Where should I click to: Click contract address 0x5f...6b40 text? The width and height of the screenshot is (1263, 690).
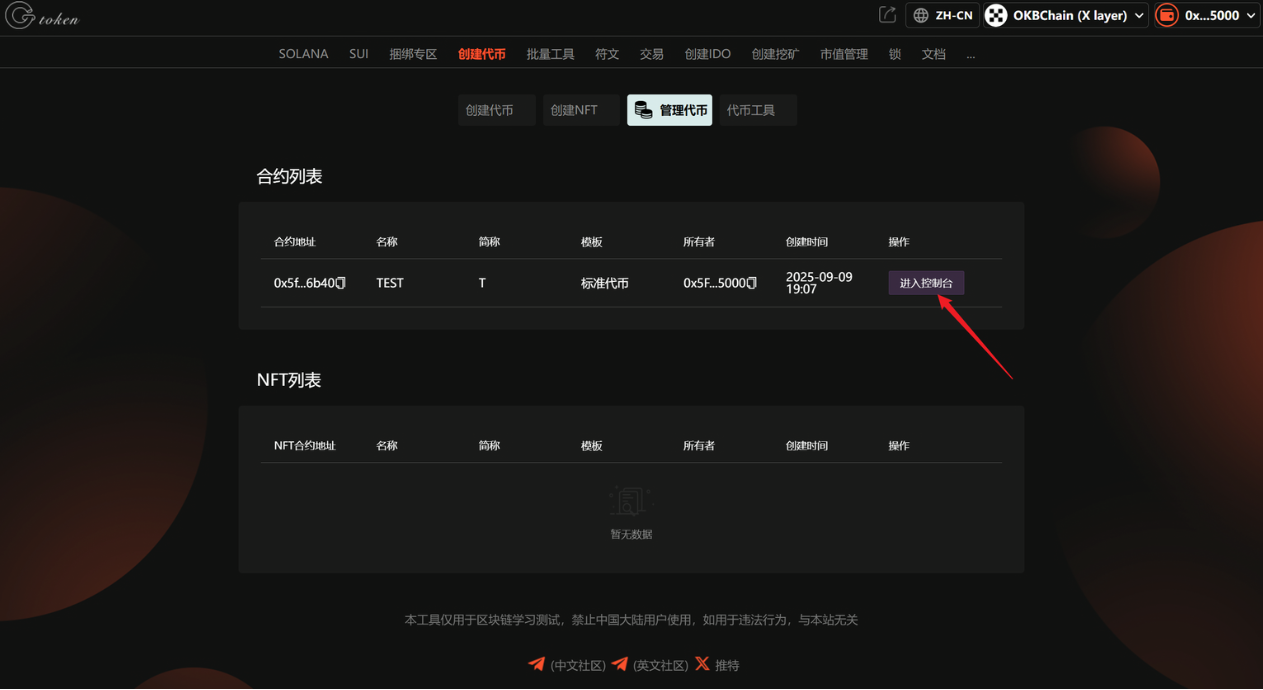(x=304, y=283)
